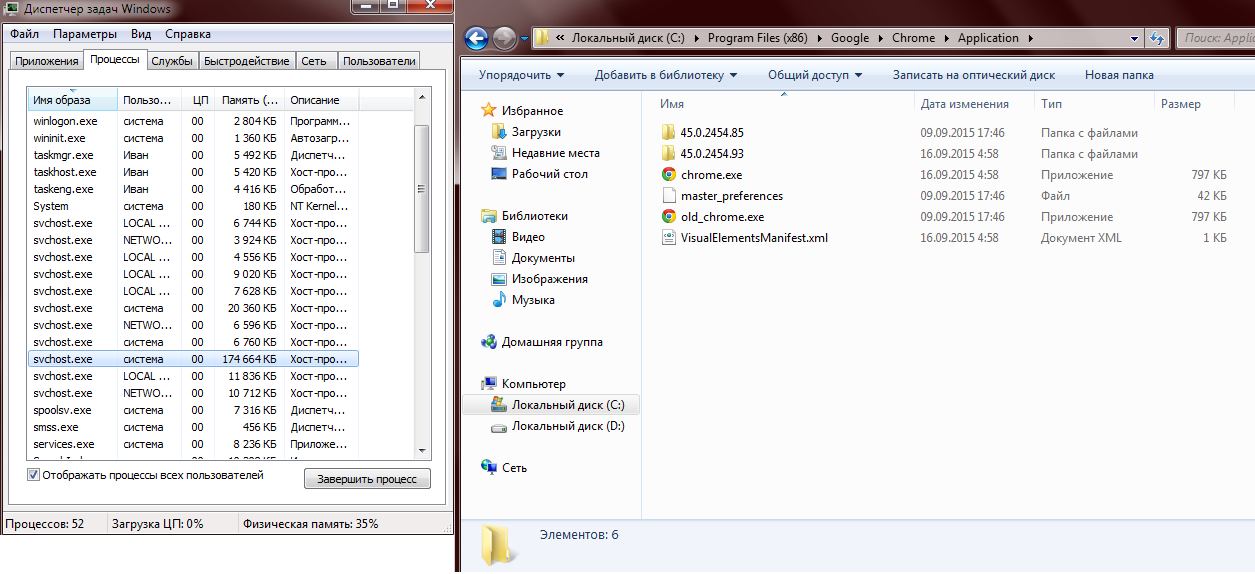Click the Recent places icon in sidebar
1255x574 pixels.
click(500, 152)
